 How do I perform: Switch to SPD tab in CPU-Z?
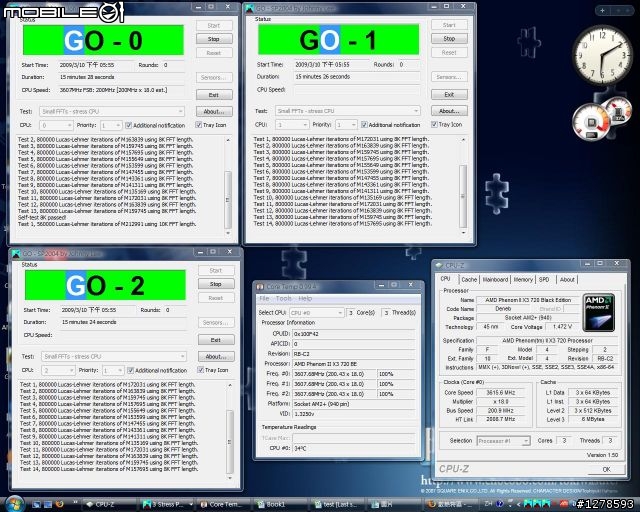[544, 280]
